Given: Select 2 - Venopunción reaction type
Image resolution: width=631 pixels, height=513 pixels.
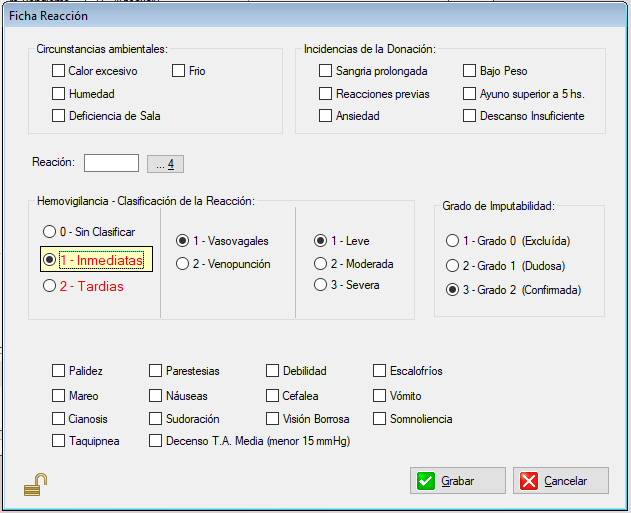Looking at the screenshot, I should [183, 264].
